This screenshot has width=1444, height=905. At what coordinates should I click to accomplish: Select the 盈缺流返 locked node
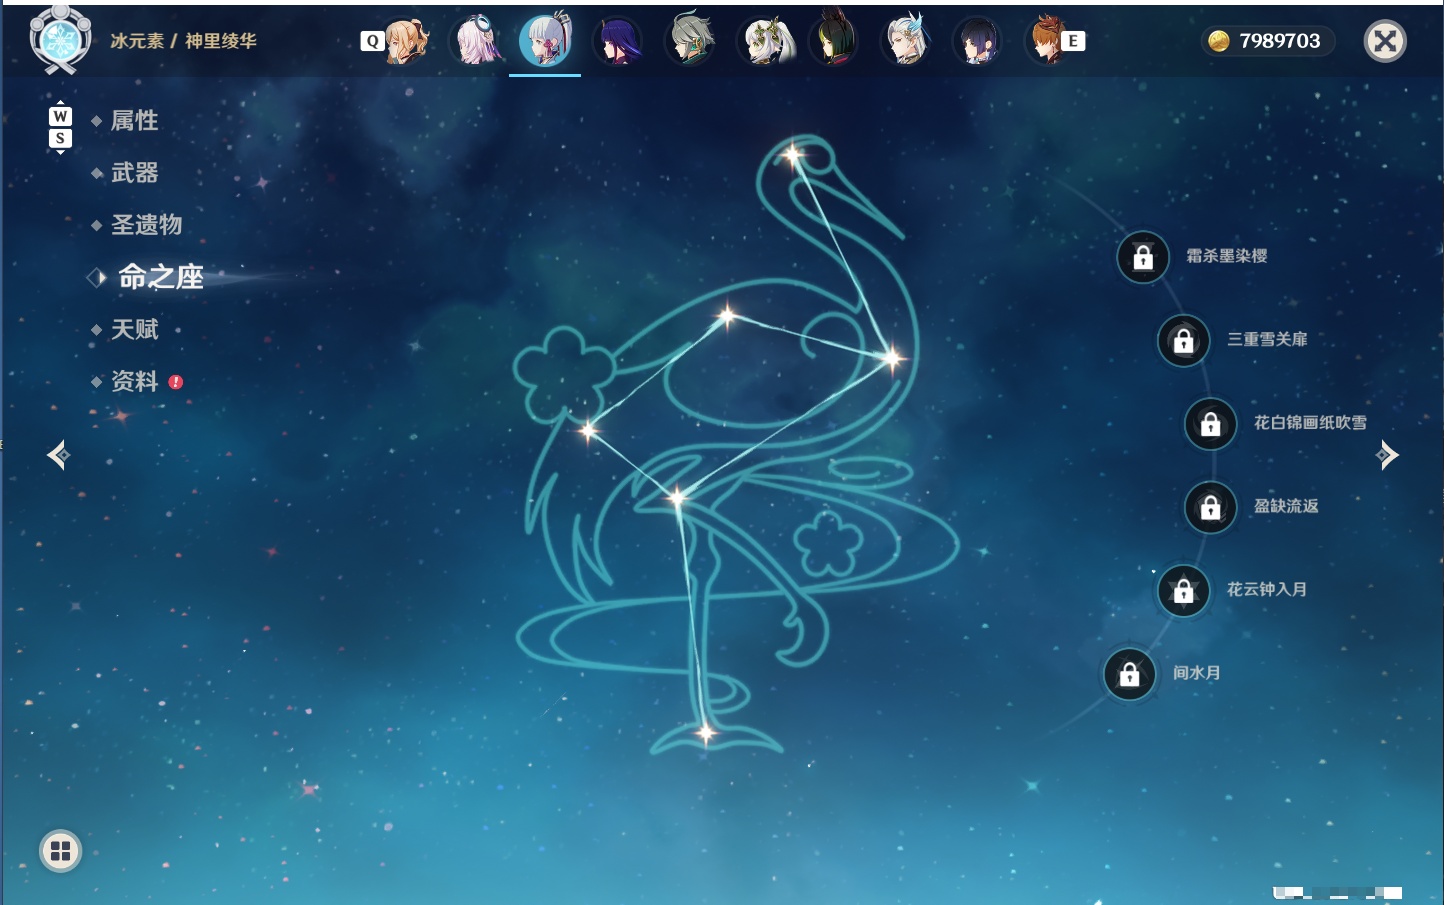(x=1211, y=507)
